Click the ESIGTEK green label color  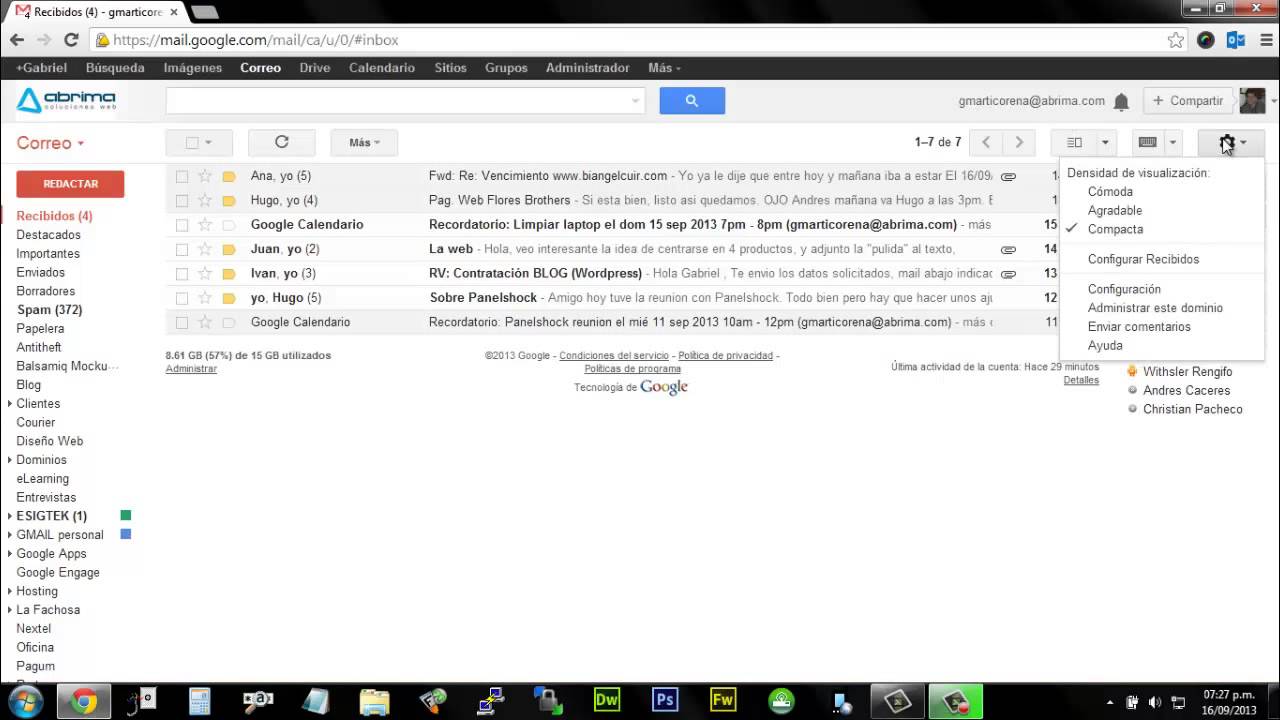click(126, 516)
